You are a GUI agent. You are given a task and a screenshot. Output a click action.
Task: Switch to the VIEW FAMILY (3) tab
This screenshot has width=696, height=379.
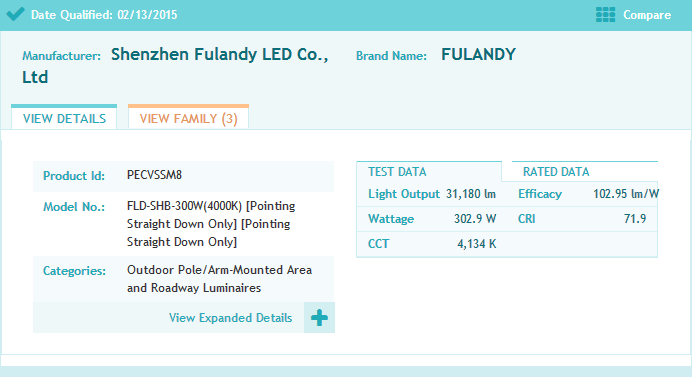(189, 118)
